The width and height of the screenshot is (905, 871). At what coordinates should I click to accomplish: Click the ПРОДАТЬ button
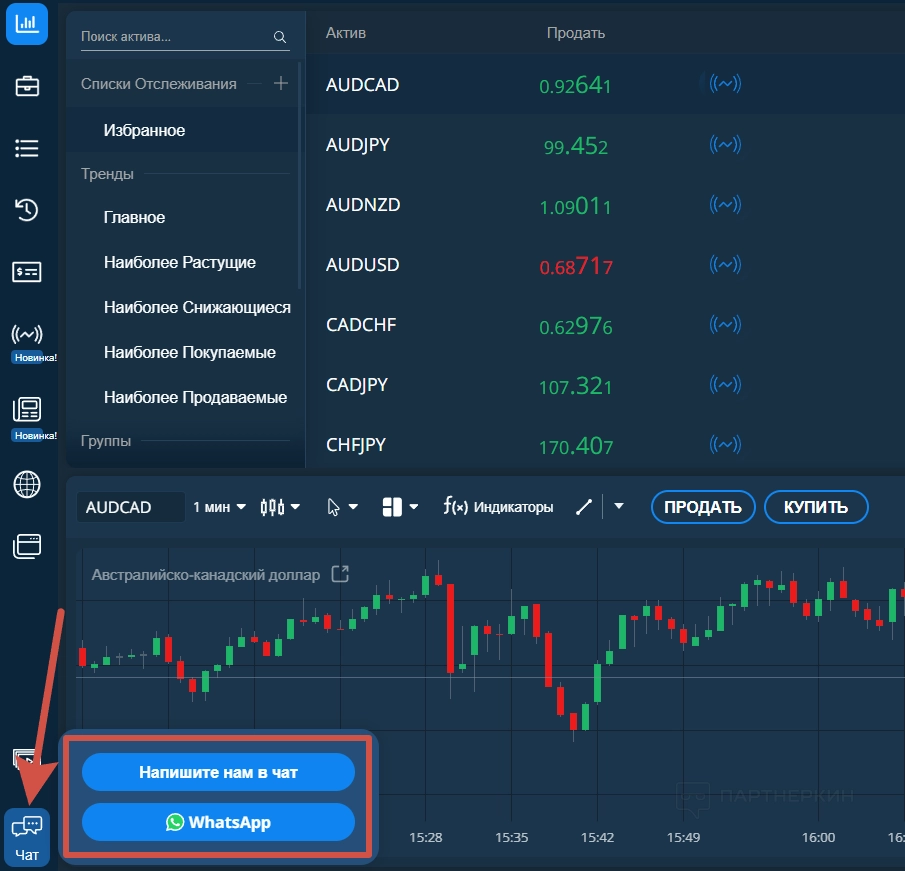(x=702, y=507)
